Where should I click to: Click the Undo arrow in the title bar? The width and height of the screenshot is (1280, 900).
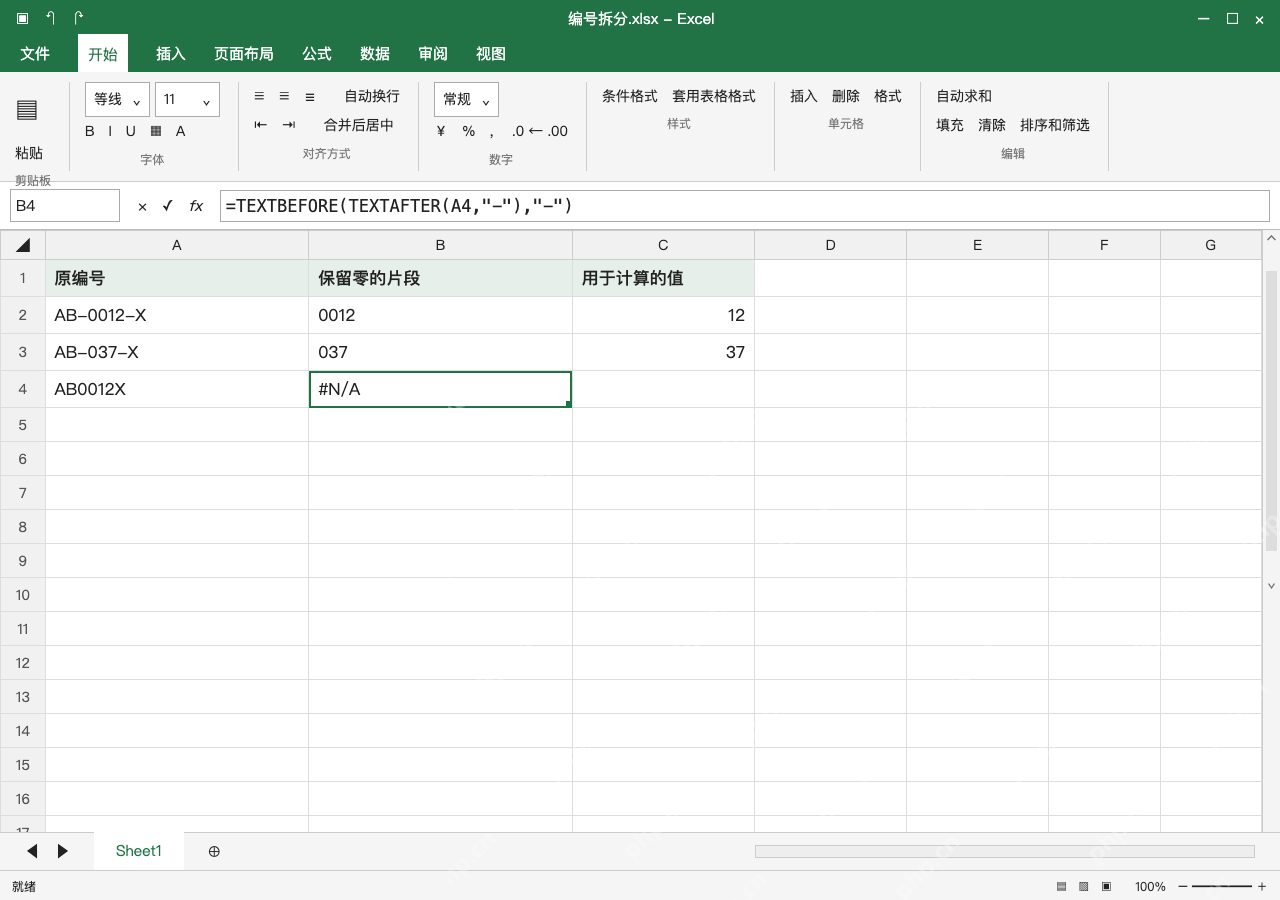(x=50, y=18)
